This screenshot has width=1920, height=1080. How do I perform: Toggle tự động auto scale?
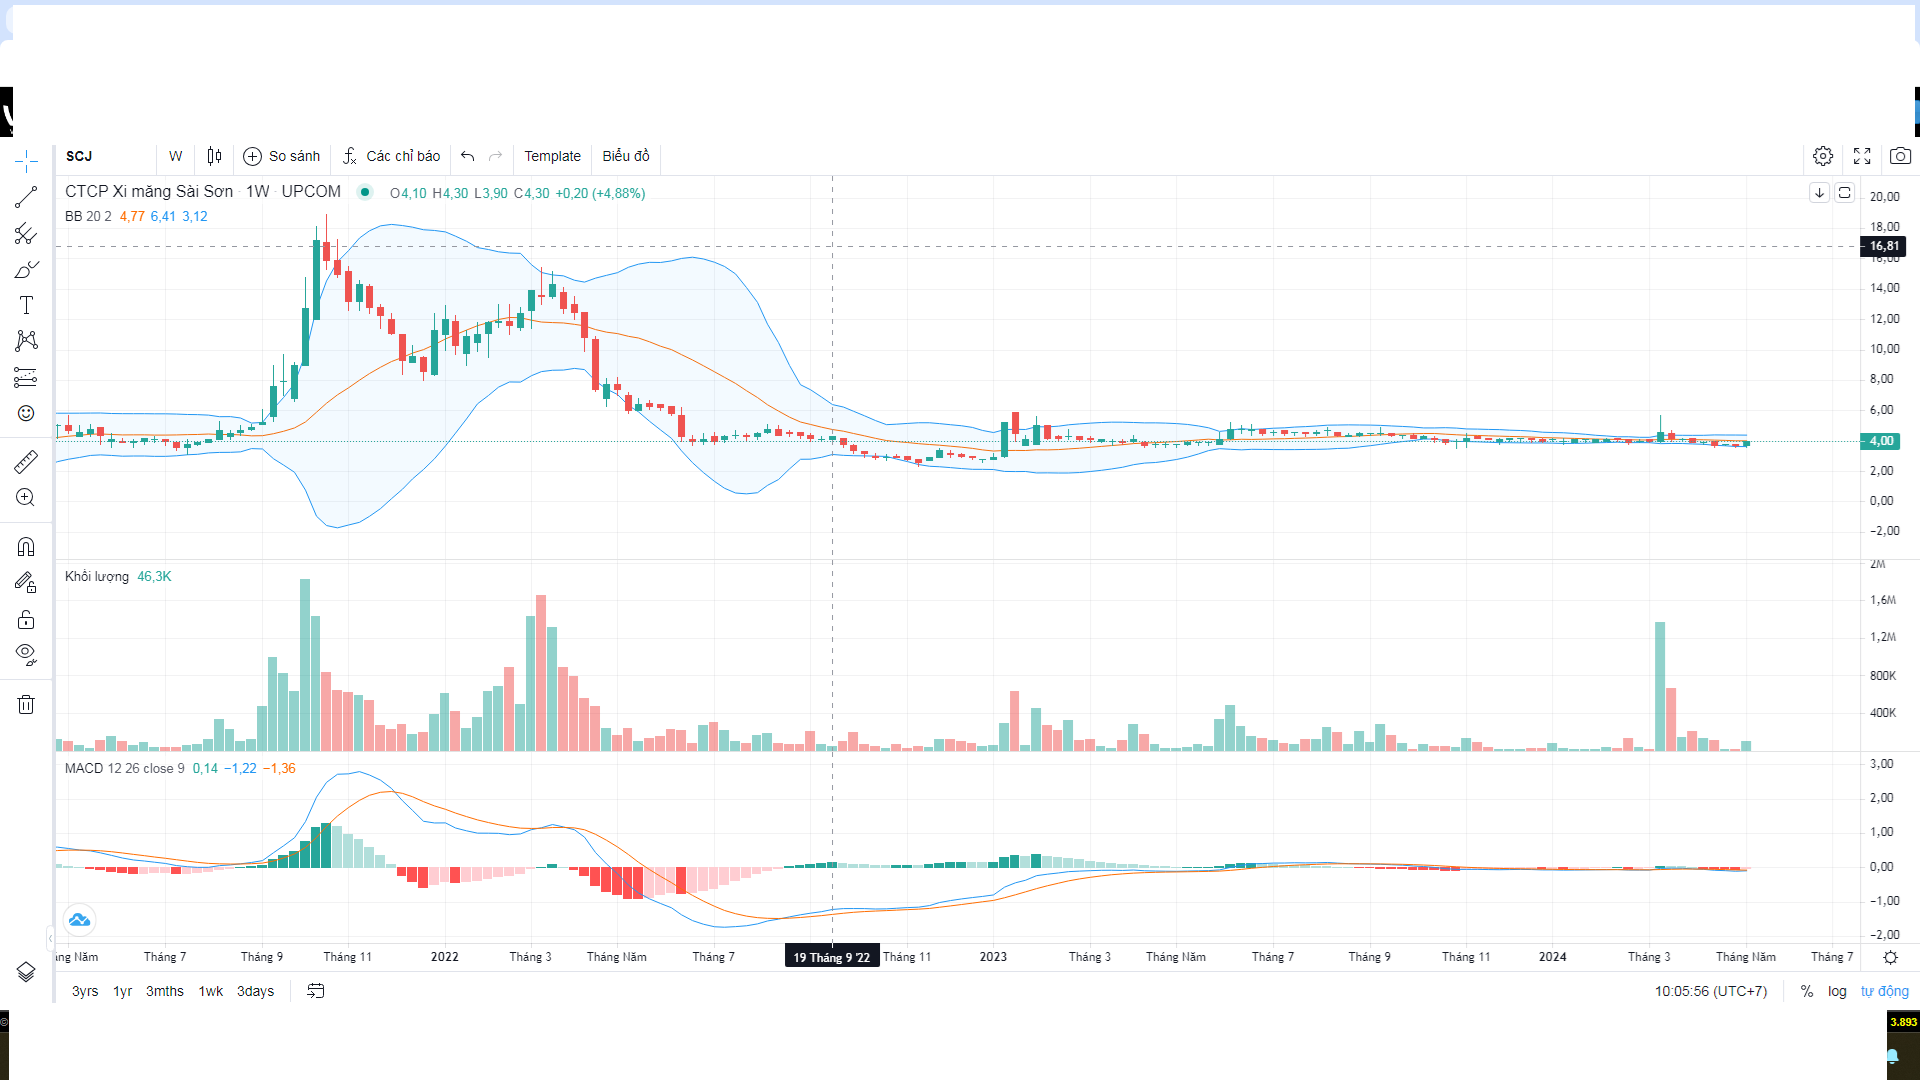point(1884,991)
